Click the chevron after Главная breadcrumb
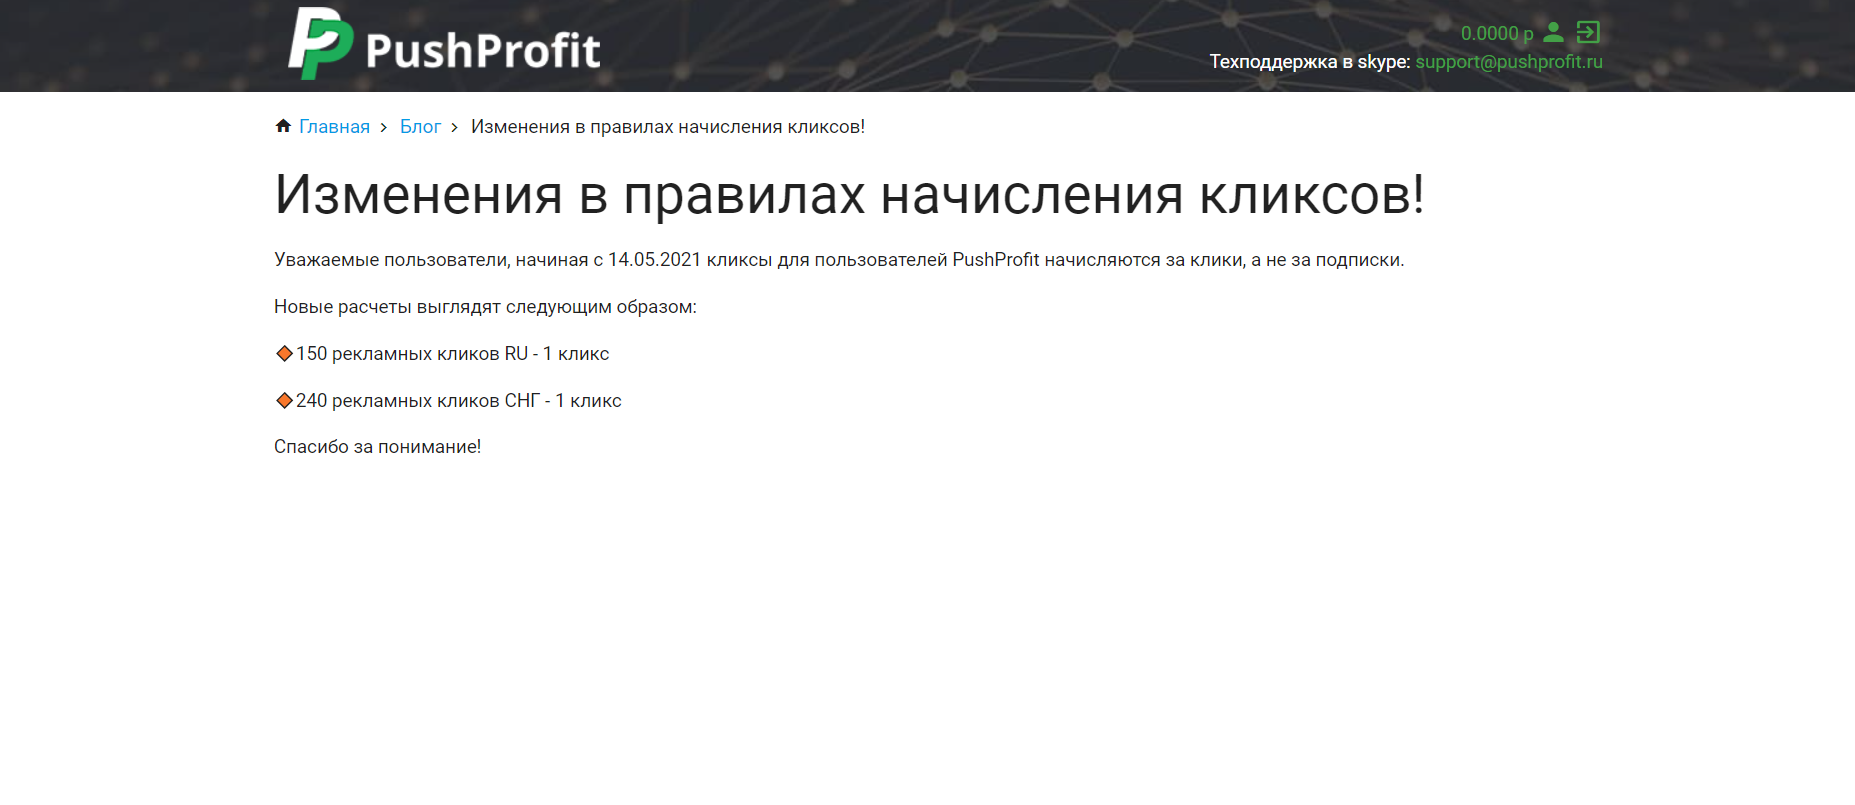The height and width of the screenshot is (805, 1855). [384, 127]
